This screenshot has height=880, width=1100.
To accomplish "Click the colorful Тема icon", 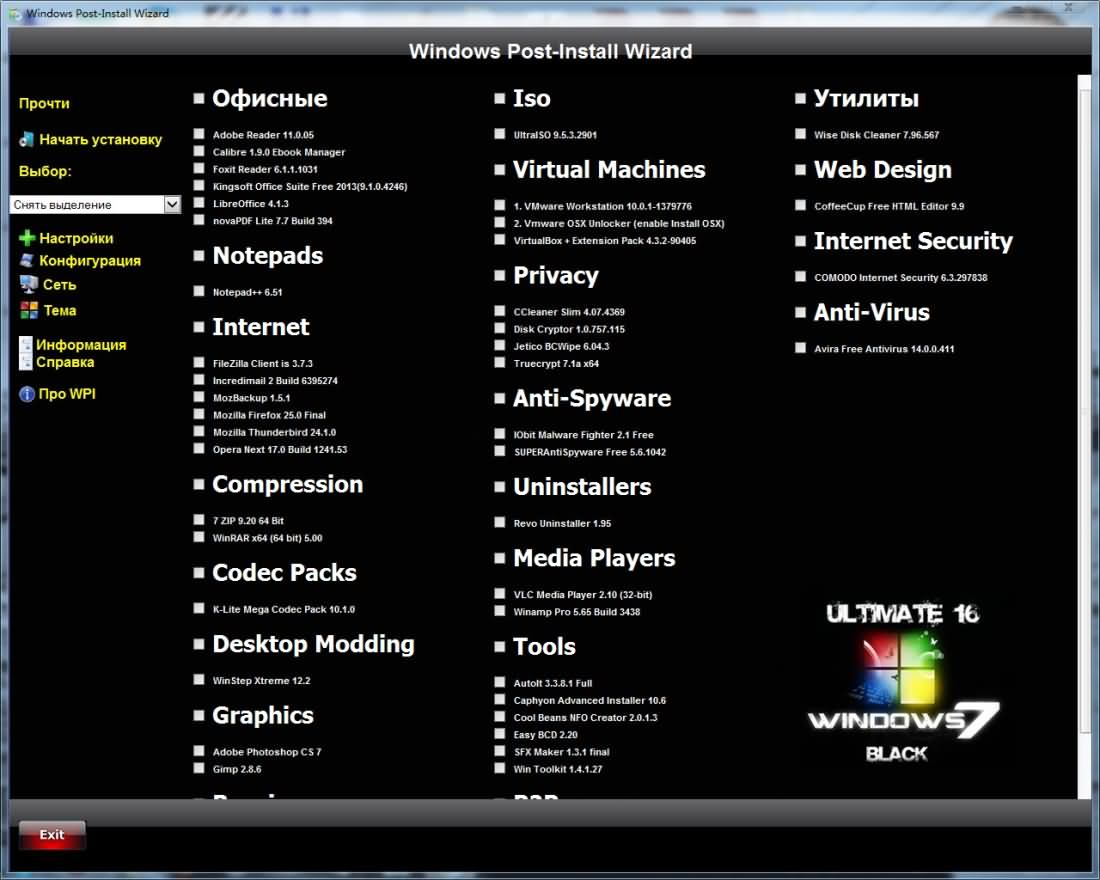I will click(29, 310).
